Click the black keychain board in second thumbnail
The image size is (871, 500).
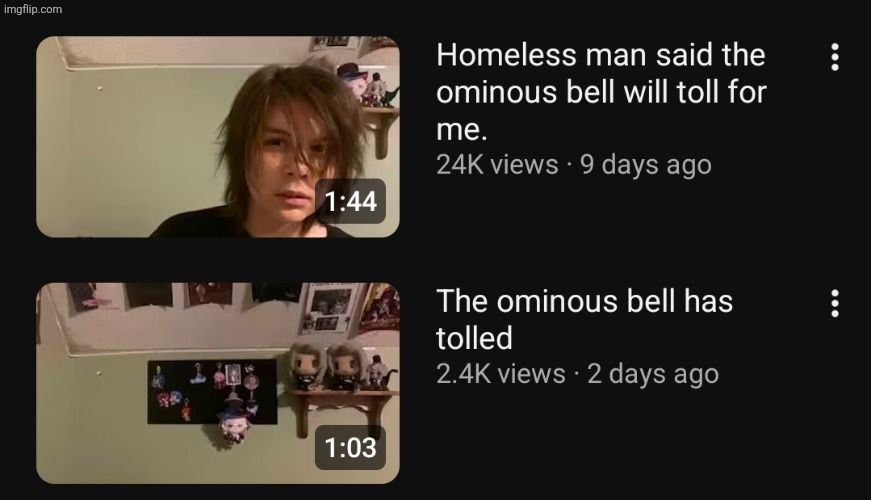pos(212,392)
